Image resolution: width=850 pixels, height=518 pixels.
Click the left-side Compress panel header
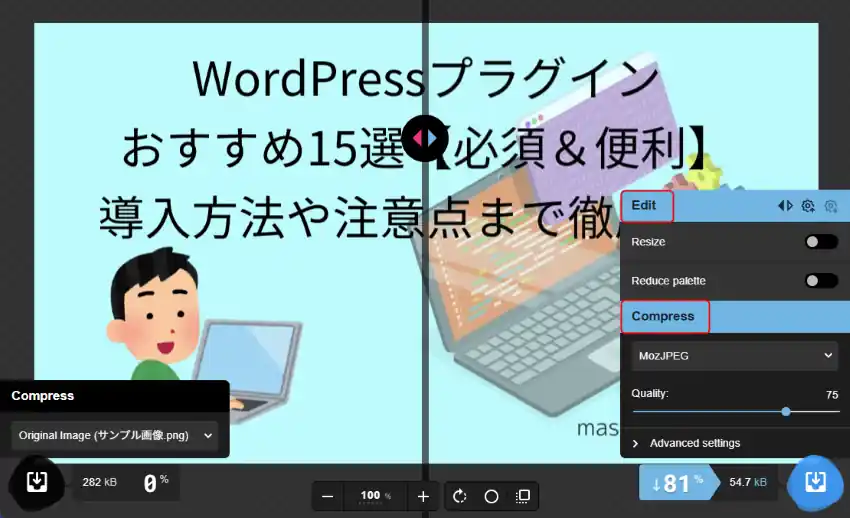click(x=114, y=396)
